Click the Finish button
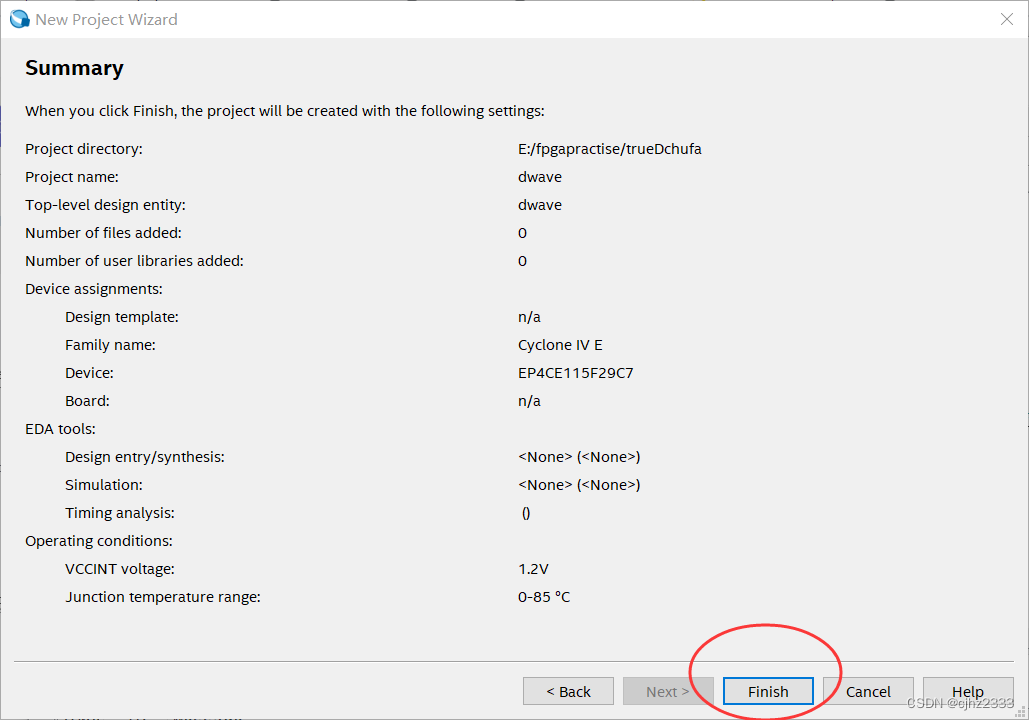1029x720 pixels. click(768, 691)
